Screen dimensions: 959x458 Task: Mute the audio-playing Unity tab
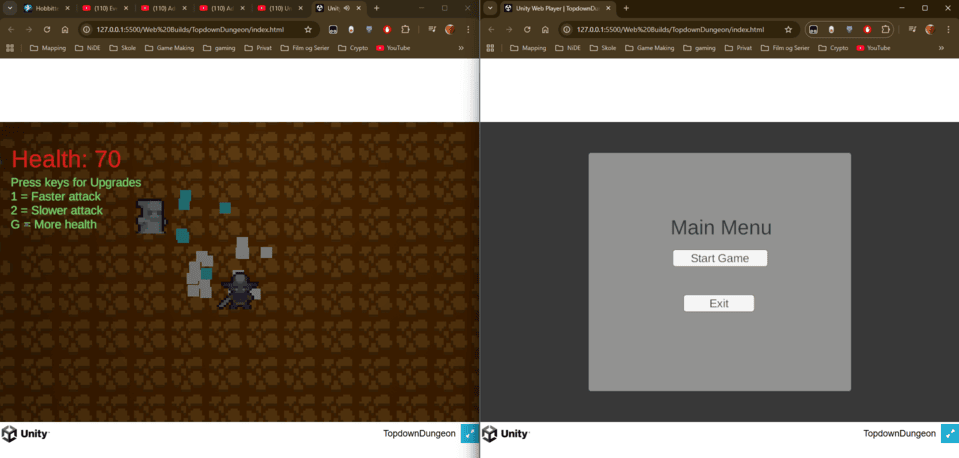345,8
